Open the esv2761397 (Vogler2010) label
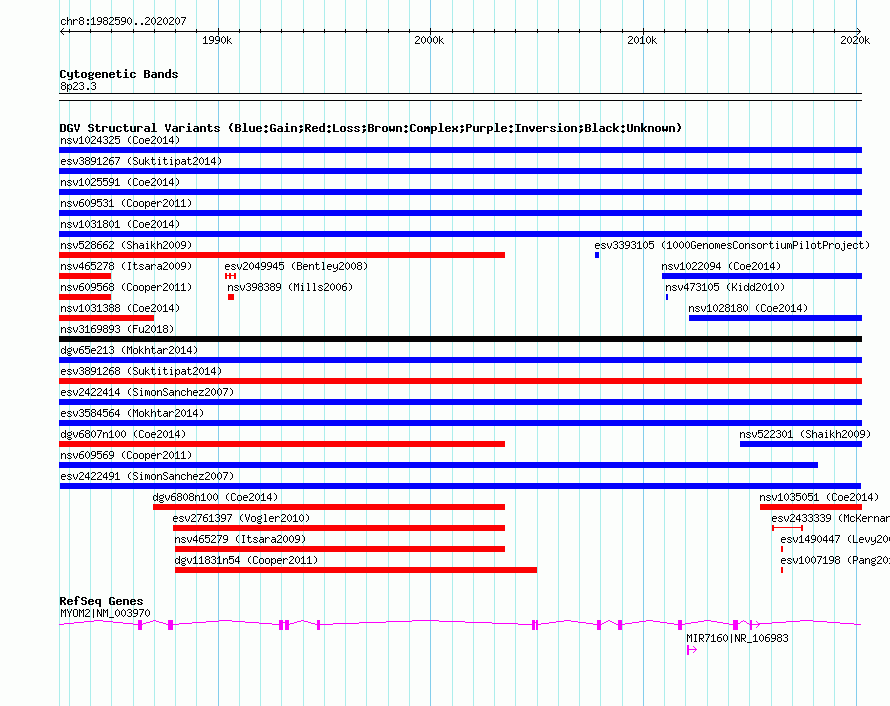890x706 pixels. (241, 518)
